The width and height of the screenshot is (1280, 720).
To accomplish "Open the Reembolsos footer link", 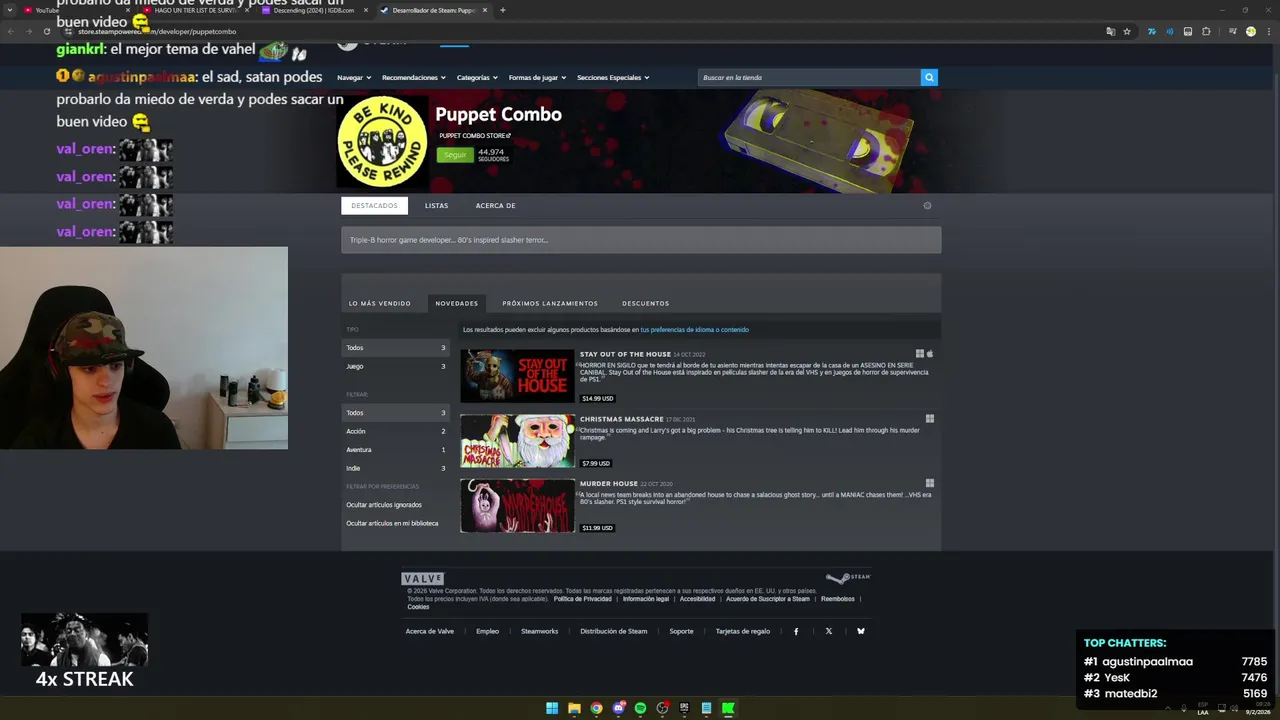I will click(838, 599).
